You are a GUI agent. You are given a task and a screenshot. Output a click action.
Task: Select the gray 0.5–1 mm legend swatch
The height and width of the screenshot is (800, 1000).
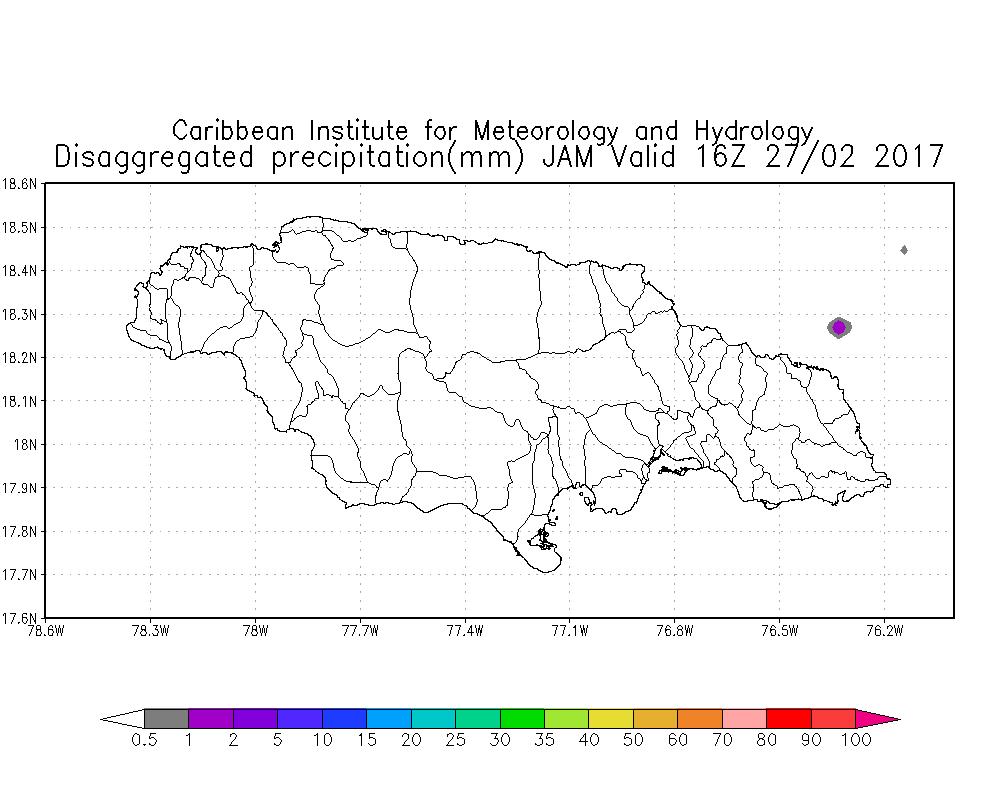tap(166, 718)
